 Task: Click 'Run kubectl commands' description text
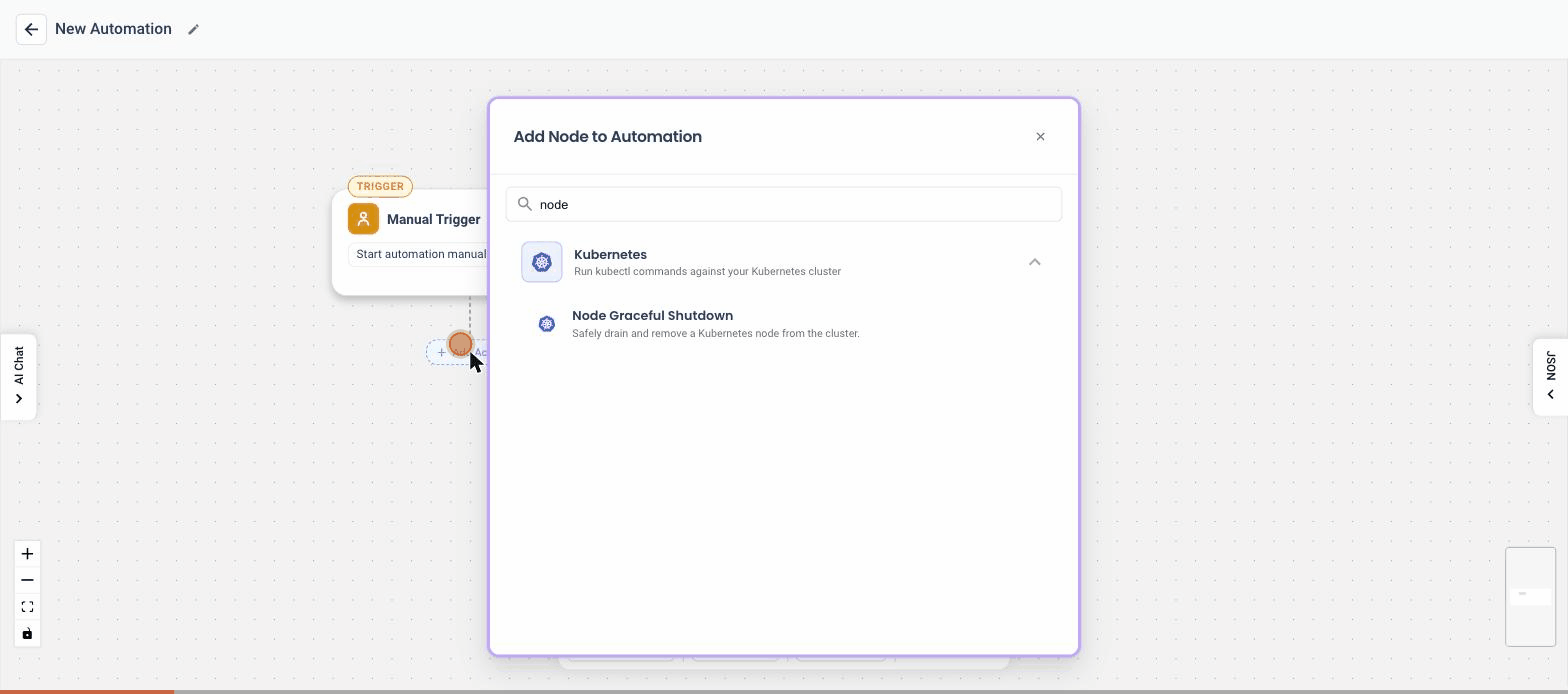coord(707,271)
